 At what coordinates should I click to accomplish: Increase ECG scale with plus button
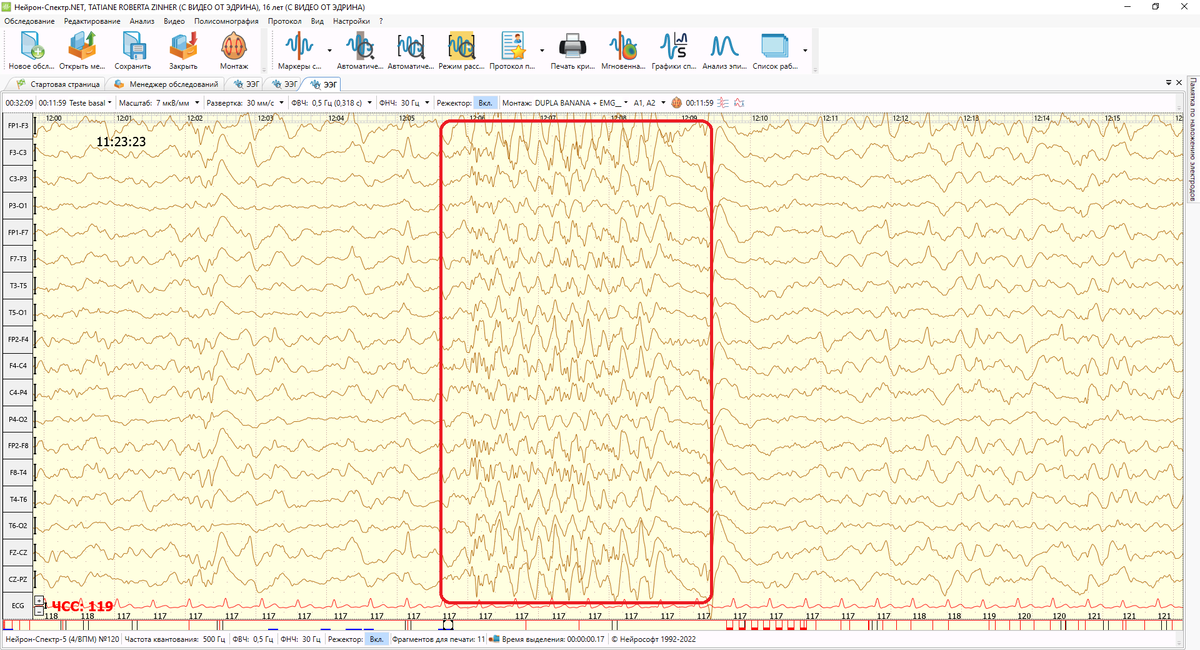39,601
